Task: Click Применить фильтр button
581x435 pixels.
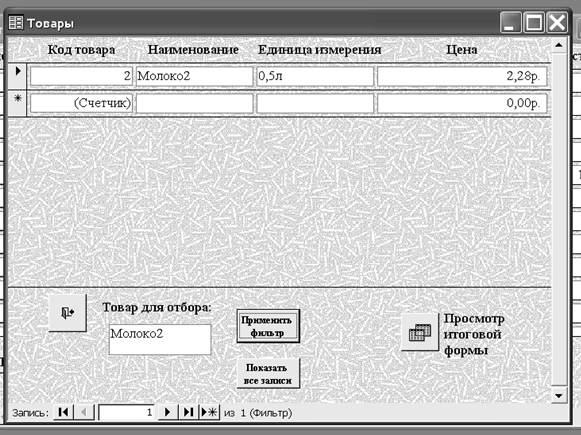Action: pyautogui.click(x=268, y=326)
